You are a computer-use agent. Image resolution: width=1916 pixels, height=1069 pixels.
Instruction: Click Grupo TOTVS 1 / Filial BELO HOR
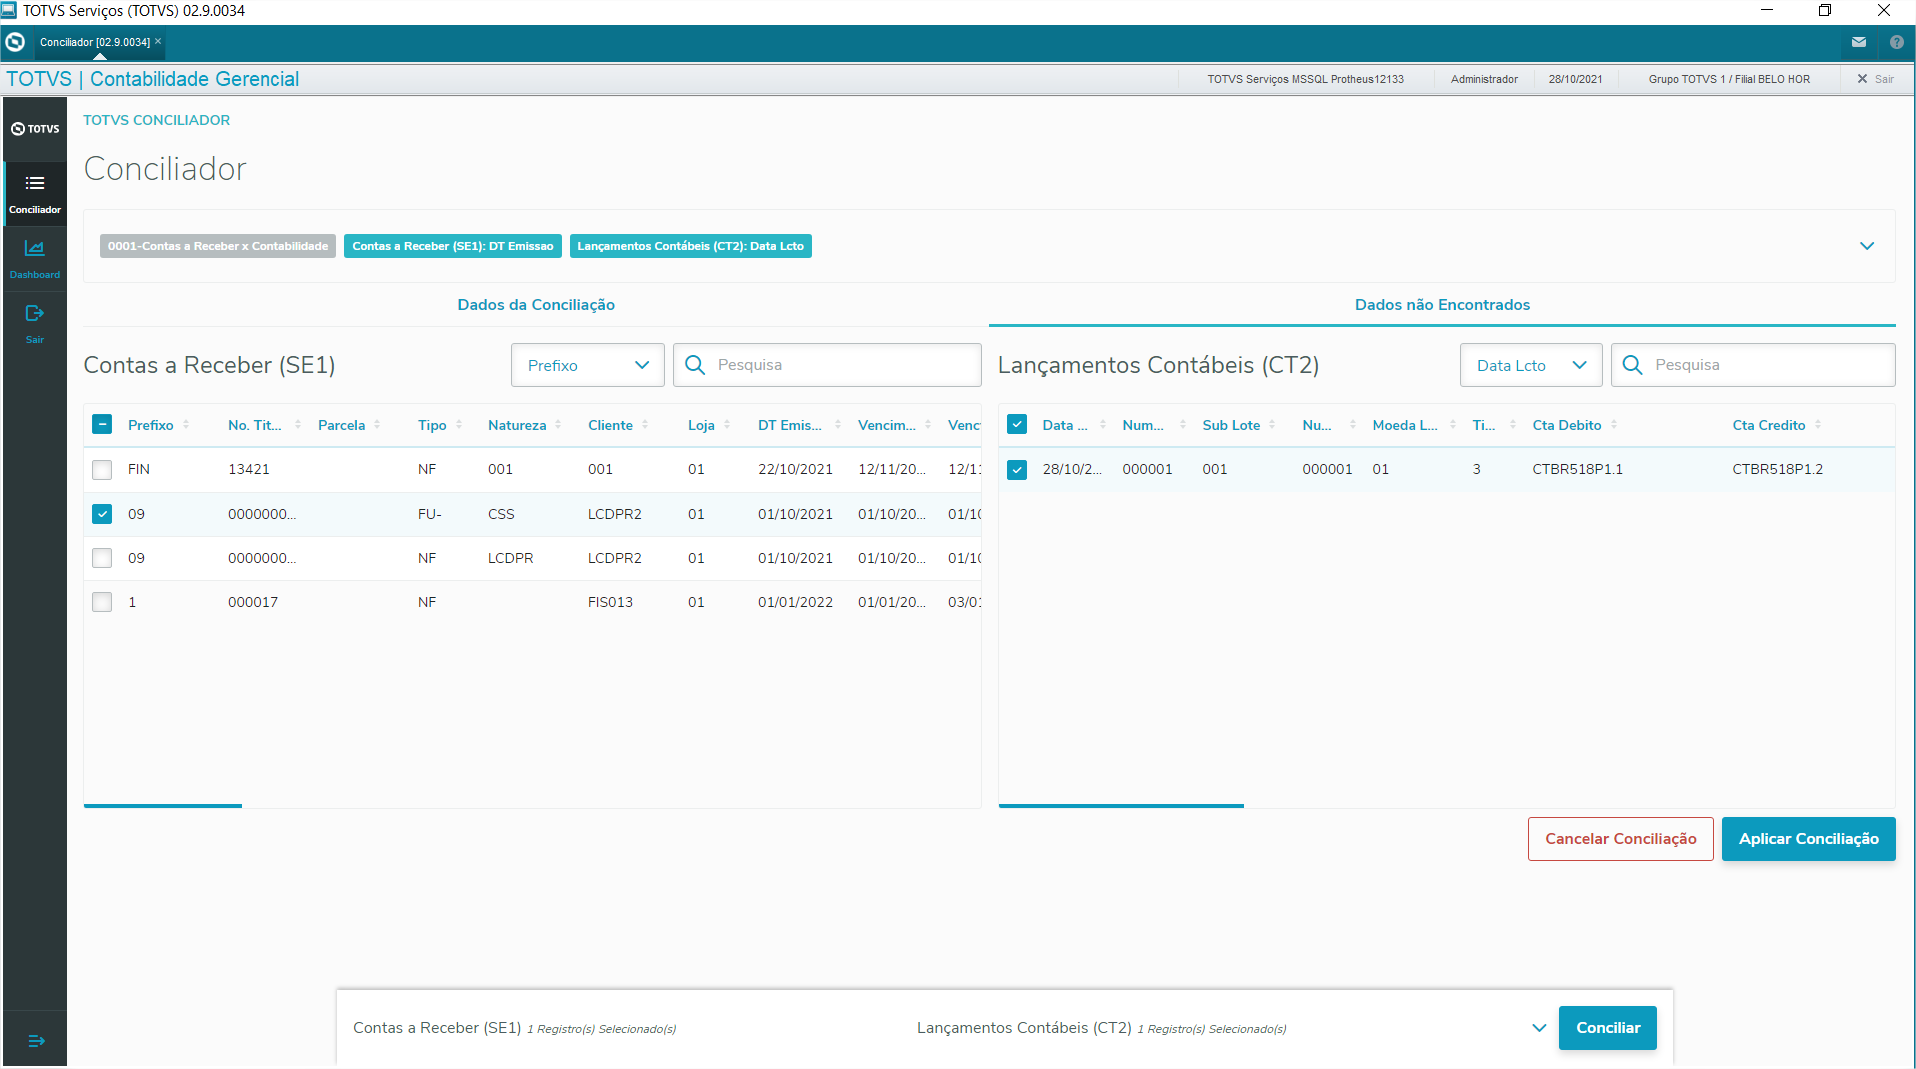(1729, 79)
